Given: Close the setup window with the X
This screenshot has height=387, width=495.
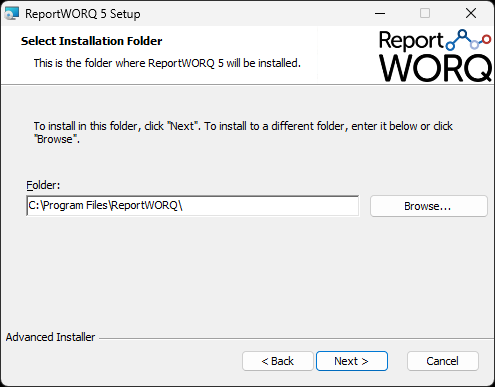Looking at the screenshot, I should 471,14.
